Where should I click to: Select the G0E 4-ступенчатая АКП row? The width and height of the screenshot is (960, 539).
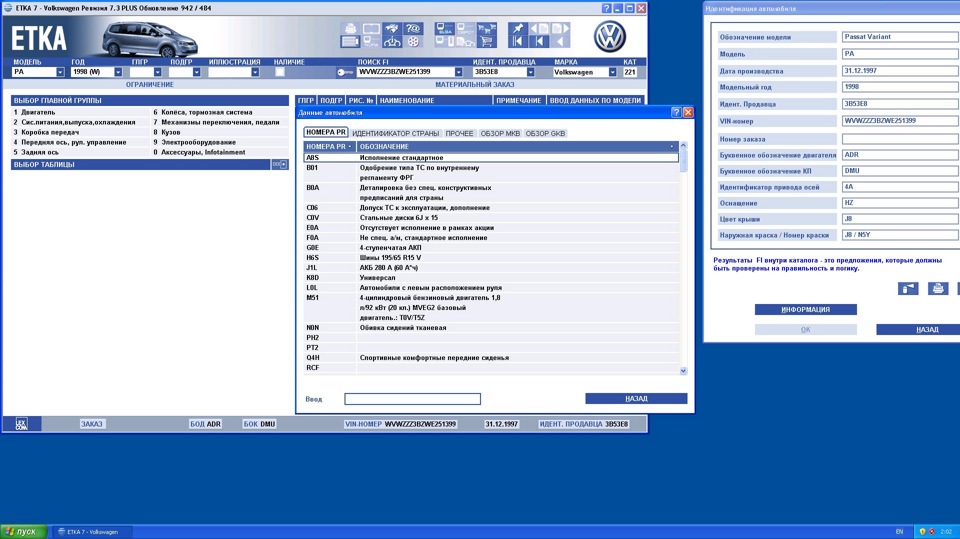point(491,247)
